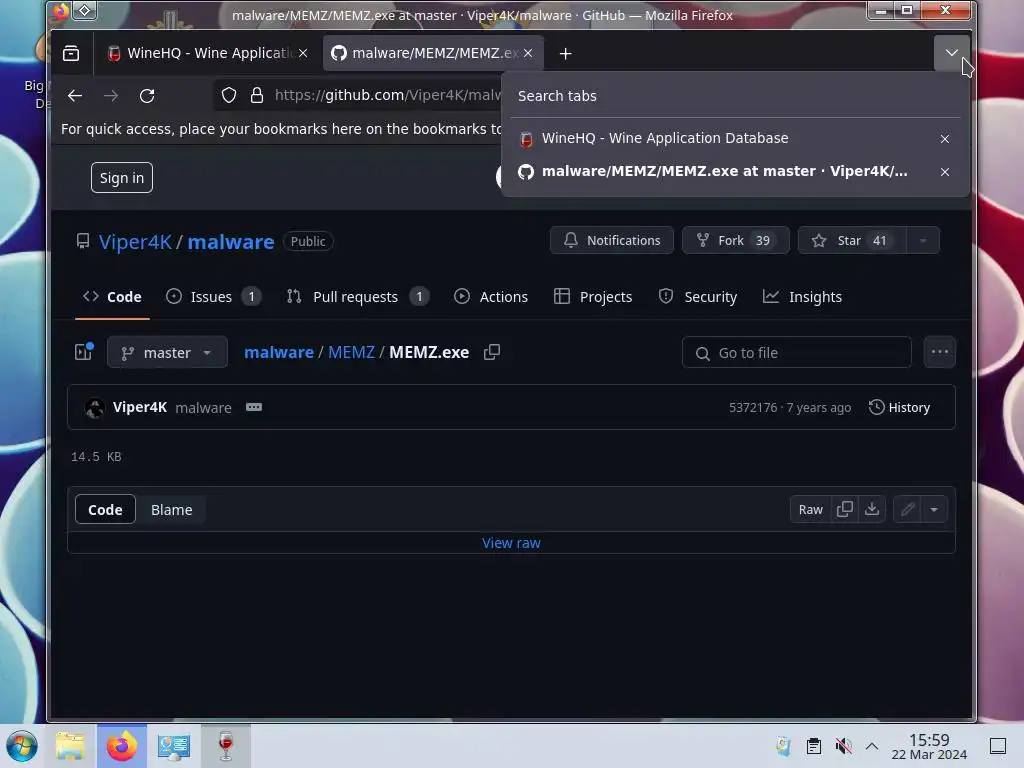
Task: Open the master branch selector dropdown
Action: tap(167, 353)
